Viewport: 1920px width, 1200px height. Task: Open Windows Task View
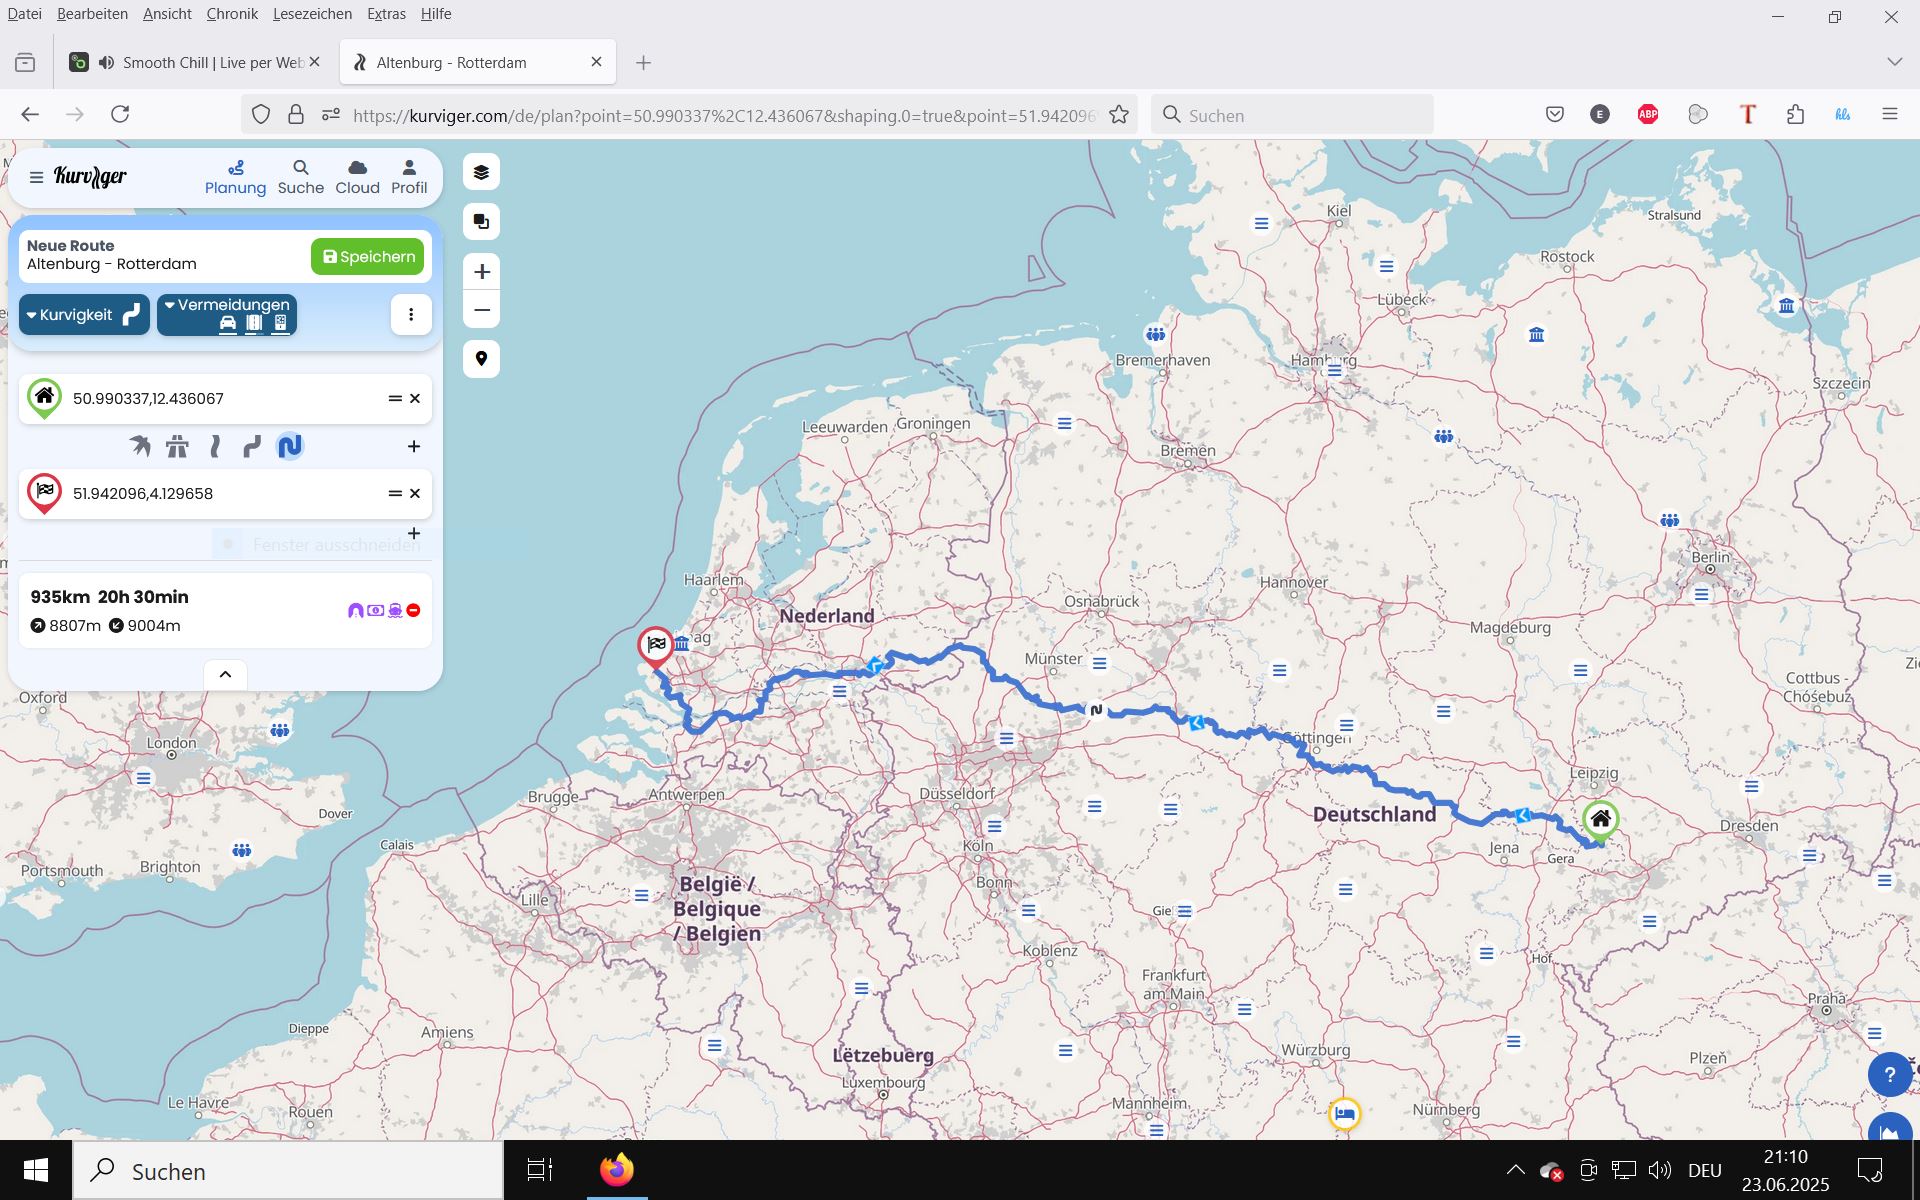point(540,1170)
